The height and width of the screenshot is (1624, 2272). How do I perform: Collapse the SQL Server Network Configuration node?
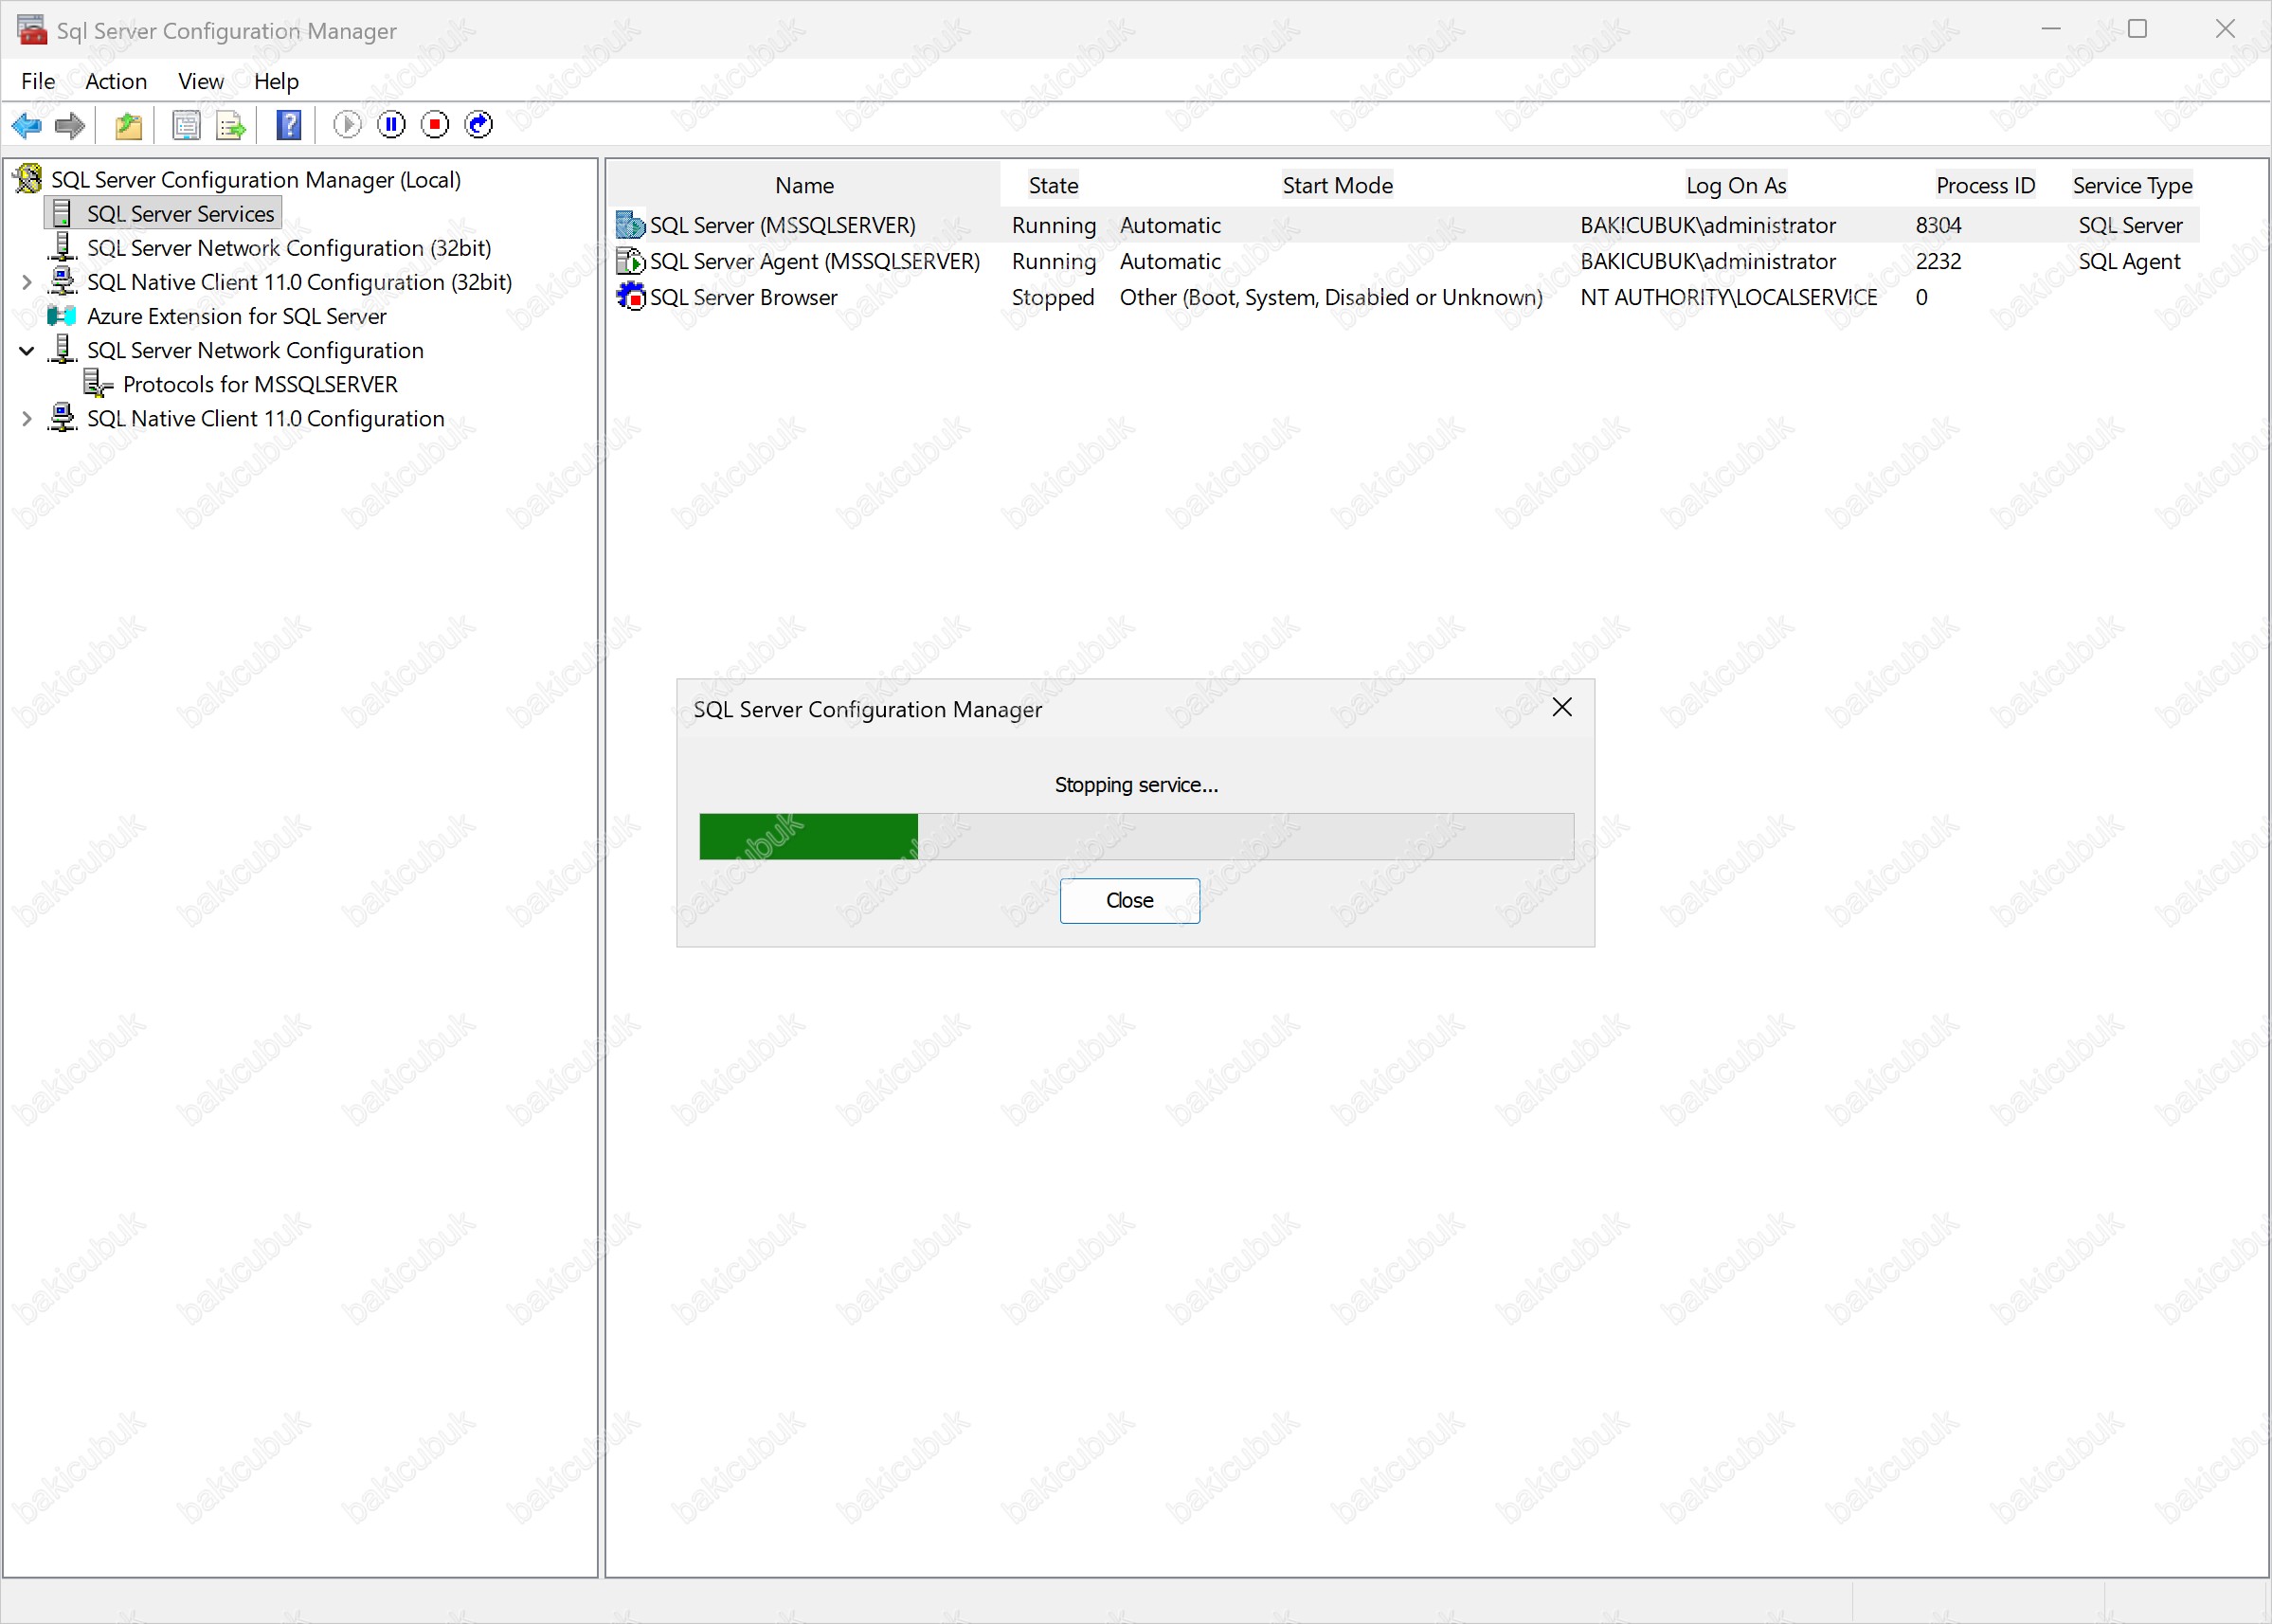[27, 350]
